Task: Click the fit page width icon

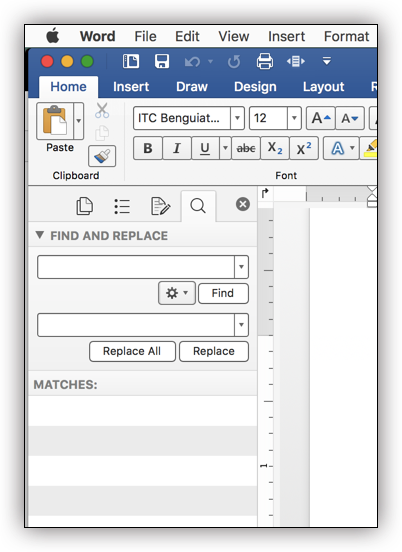Action: point(296,62)
